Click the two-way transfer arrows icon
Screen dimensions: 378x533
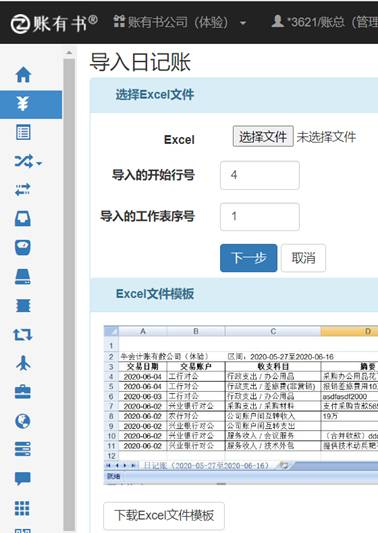(x=23, y=190)
